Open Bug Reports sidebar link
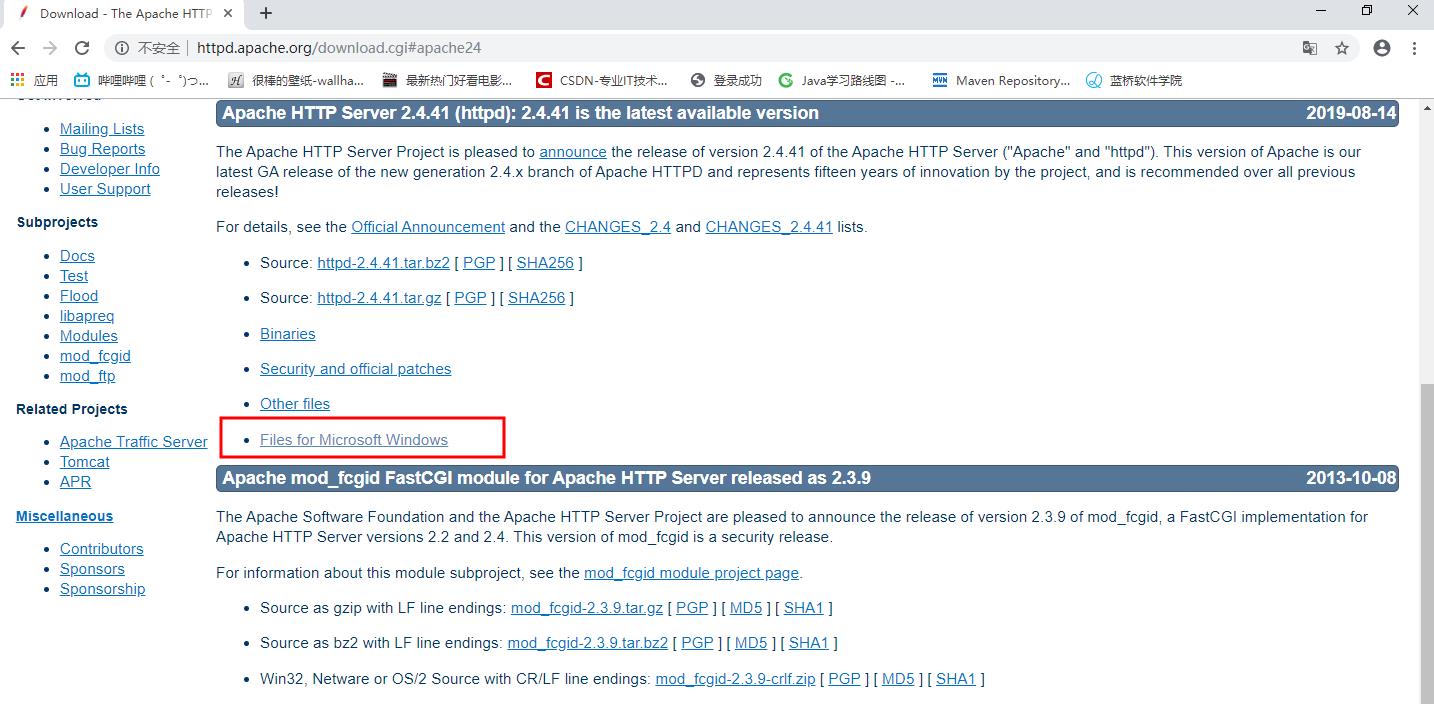This screenshot has height=704, width=1434. [x=102, y=149]
